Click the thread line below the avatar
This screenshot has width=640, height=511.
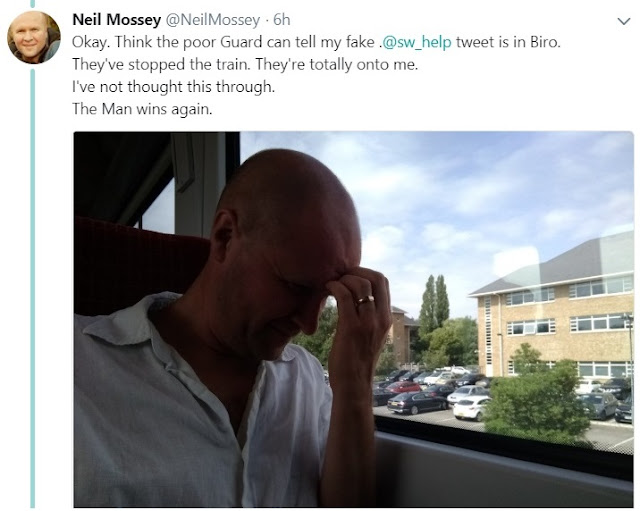33,288
